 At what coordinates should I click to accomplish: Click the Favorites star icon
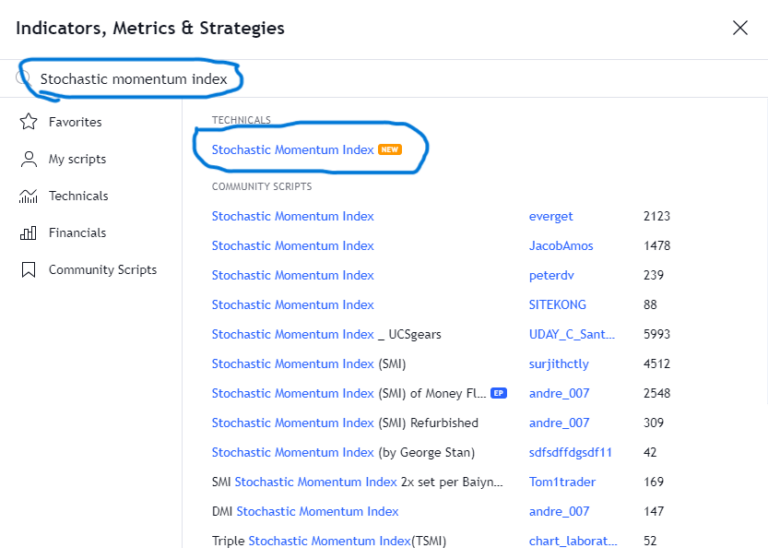(x=29, y=122)
